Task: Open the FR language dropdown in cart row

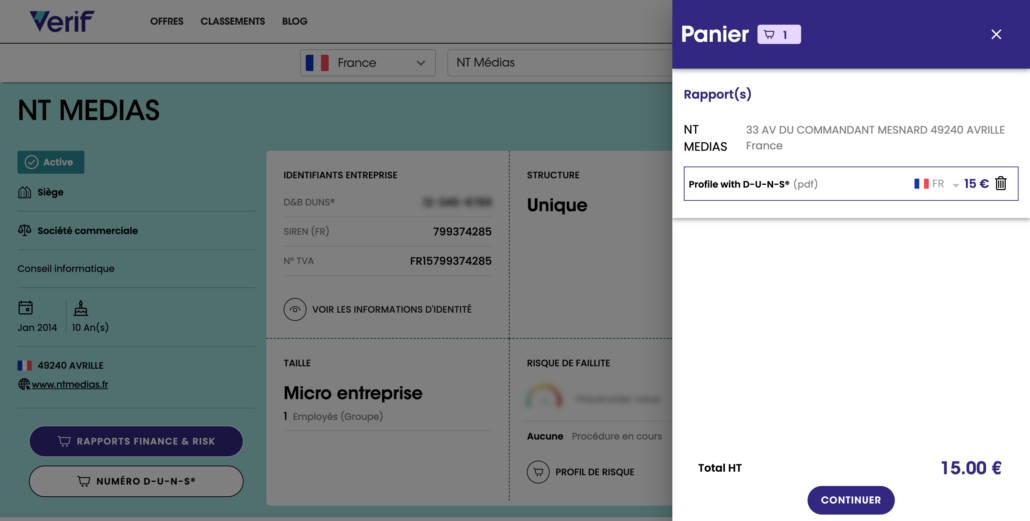Action: point(937,184)
